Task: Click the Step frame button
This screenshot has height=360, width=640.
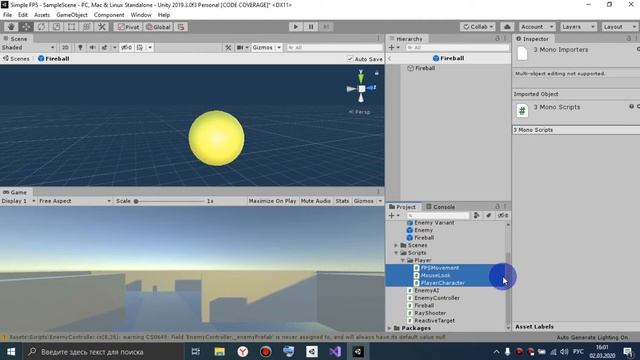Action: click(326, 27)
